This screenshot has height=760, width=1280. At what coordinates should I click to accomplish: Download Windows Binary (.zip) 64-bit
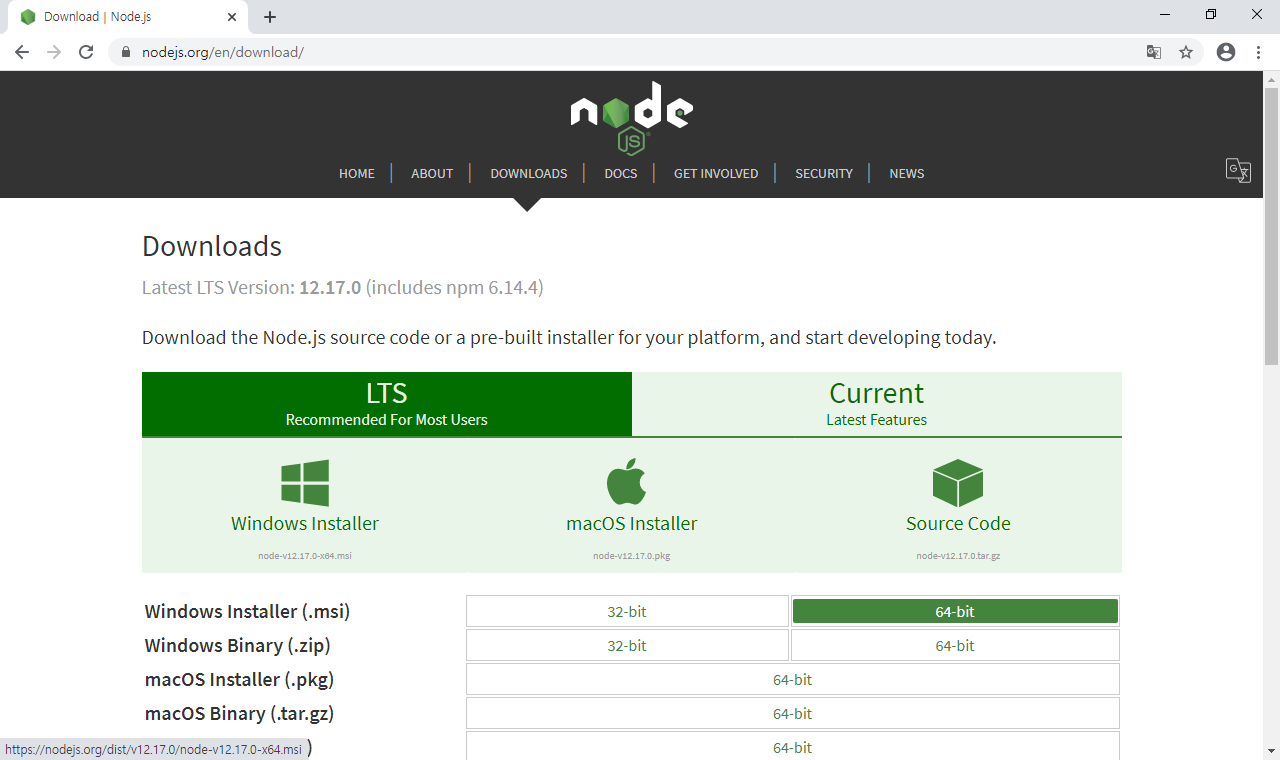point(955,646)
